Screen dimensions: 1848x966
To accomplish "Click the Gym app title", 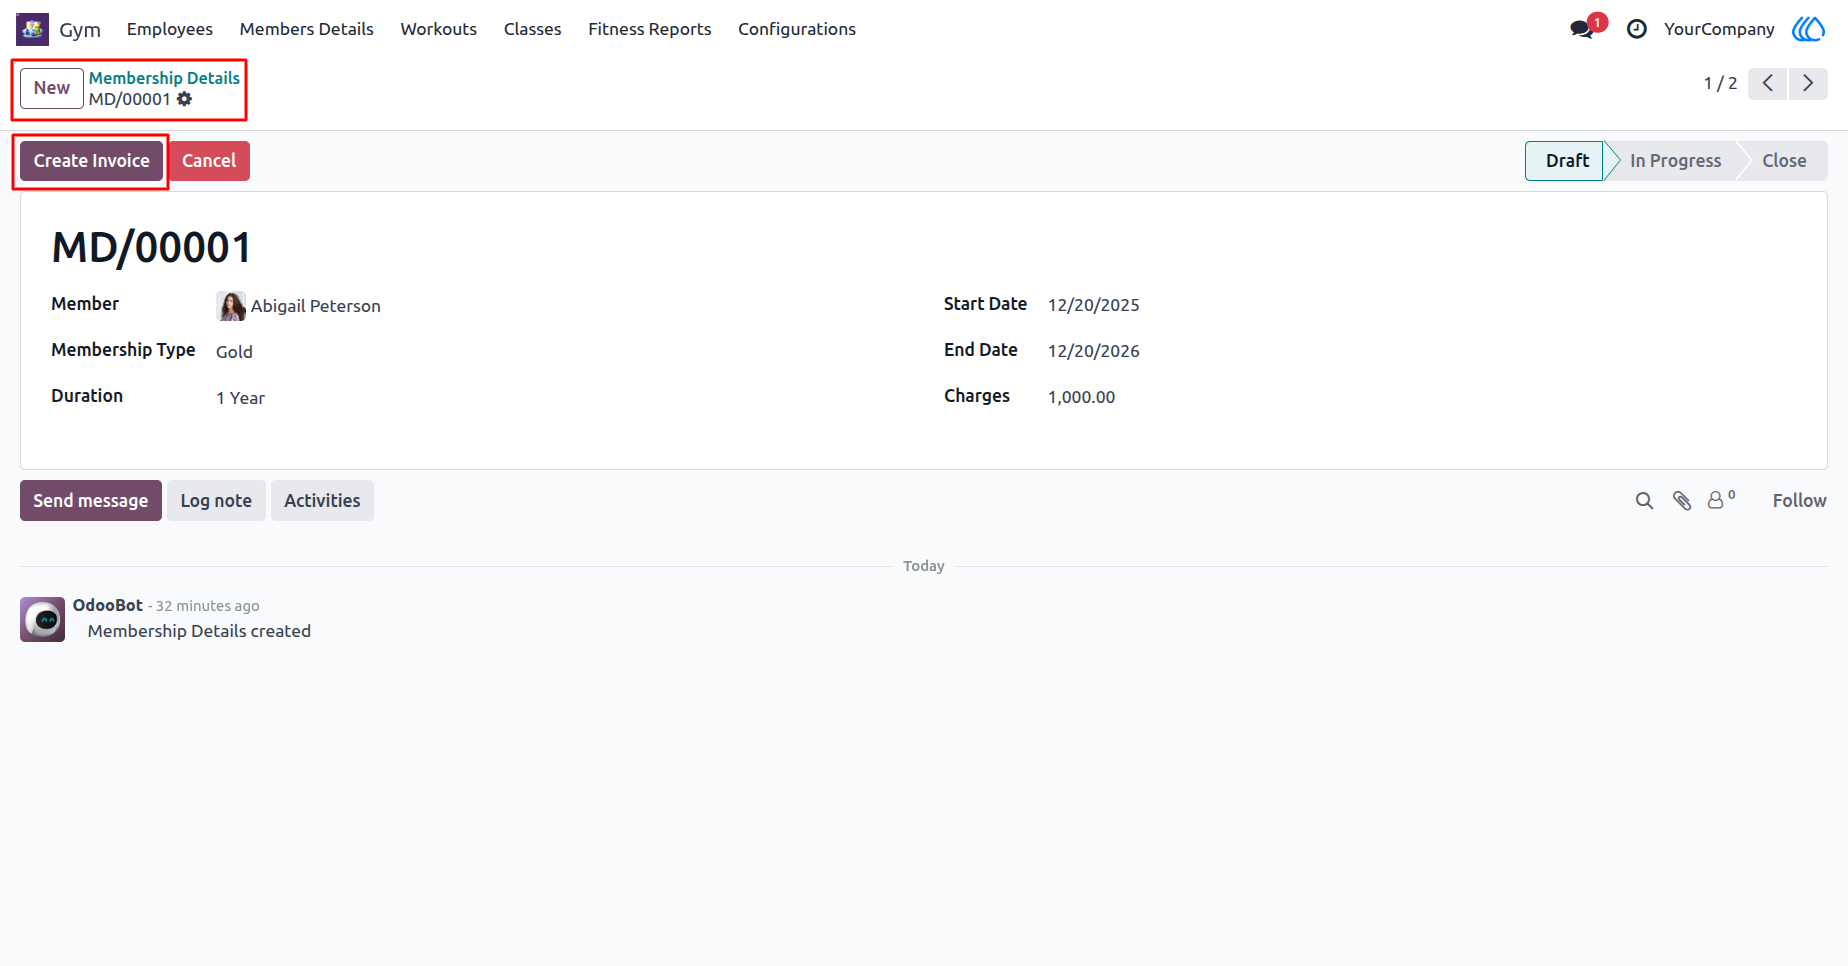I will coord(80,30).
